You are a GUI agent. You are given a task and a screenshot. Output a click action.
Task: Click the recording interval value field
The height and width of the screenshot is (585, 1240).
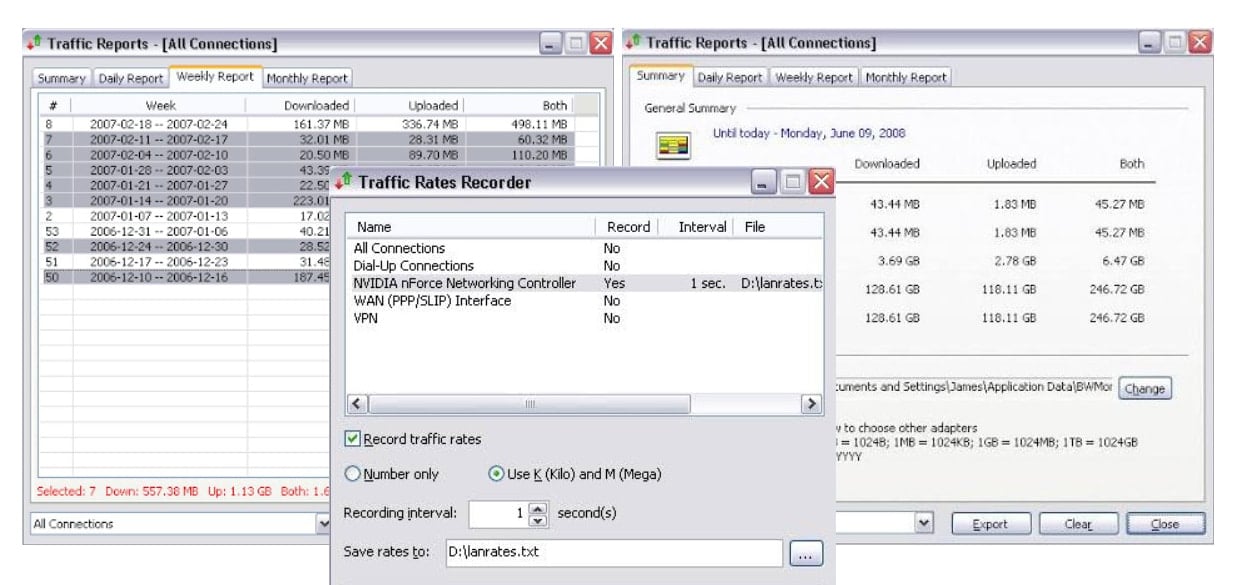[498, 514]
